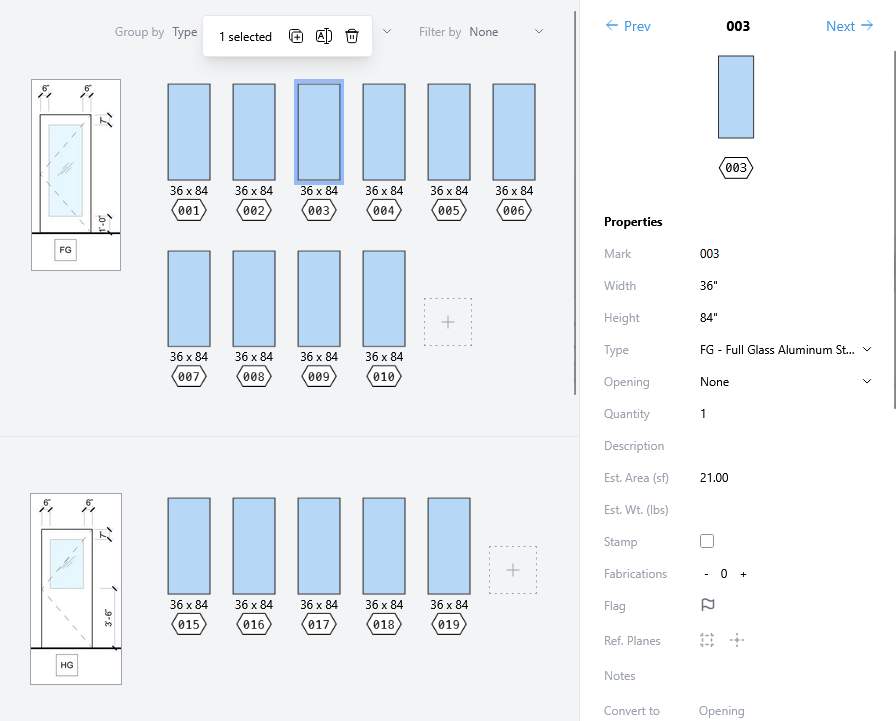Click the dashed-square Ref. Planes icon
Viewport: 896px width, 721px height.
pos(707,640)
